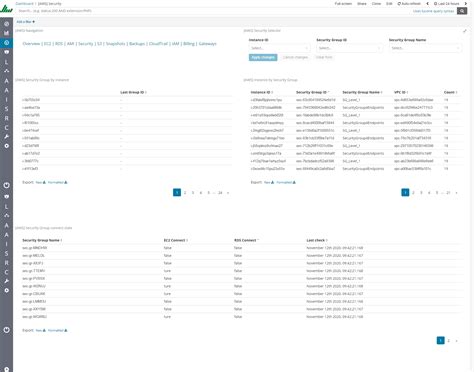
Task: Download Formatted export for Security Group connect state
Action: (57, 330)
